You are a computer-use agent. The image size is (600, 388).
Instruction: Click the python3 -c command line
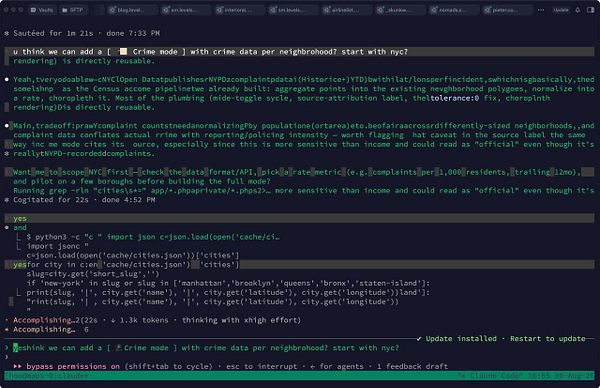click(x=153, y=237)
